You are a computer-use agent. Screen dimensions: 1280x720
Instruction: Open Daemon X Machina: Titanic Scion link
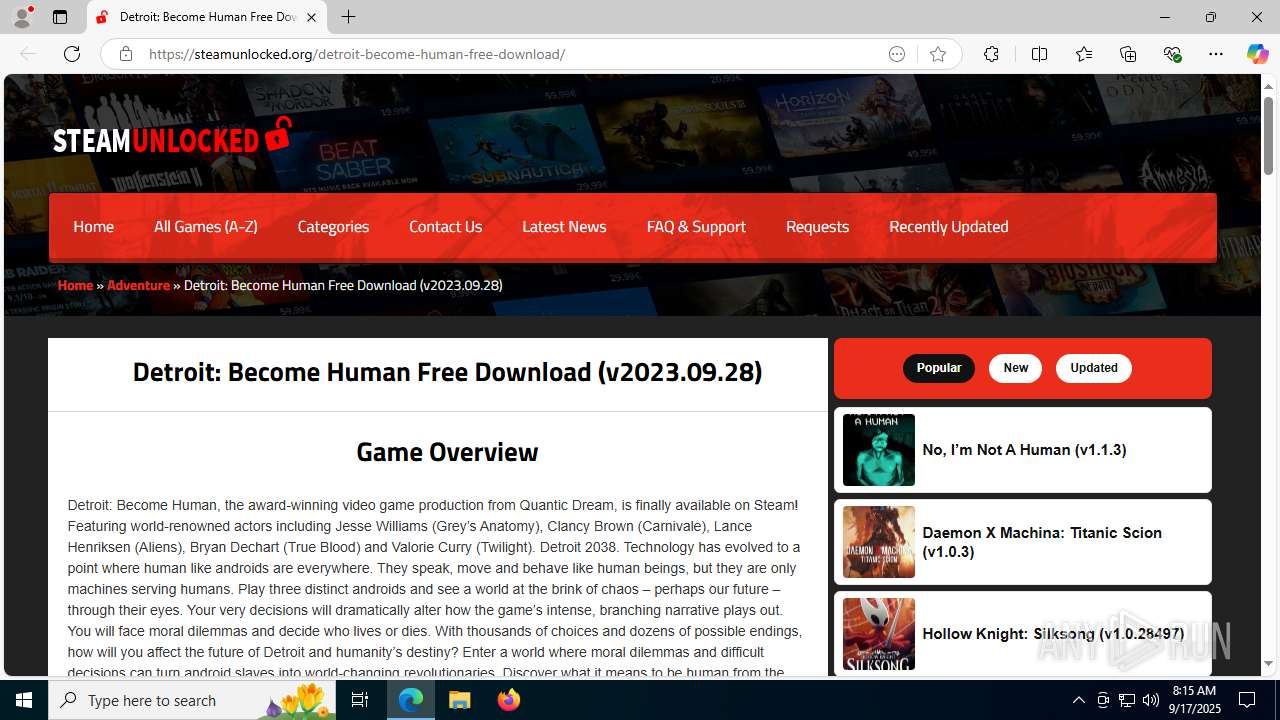[x=1042, y=542]
